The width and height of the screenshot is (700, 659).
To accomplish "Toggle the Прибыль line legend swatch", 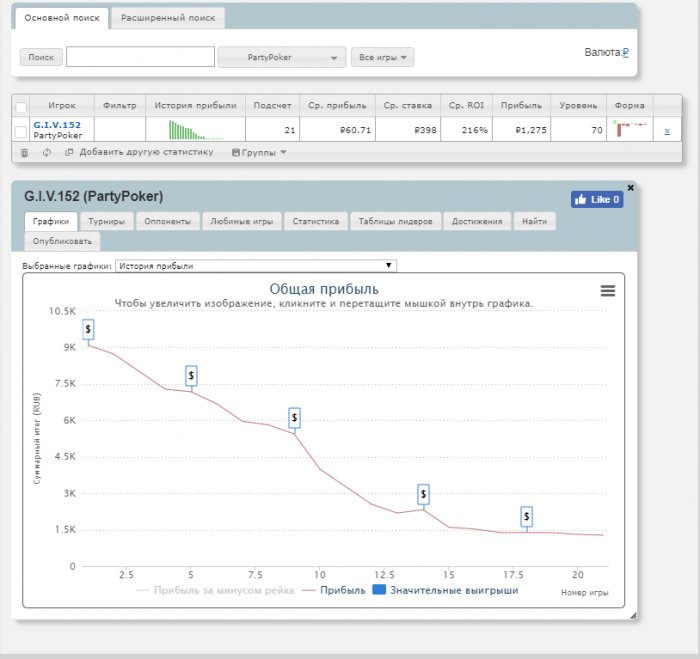I will pos(309,591).
